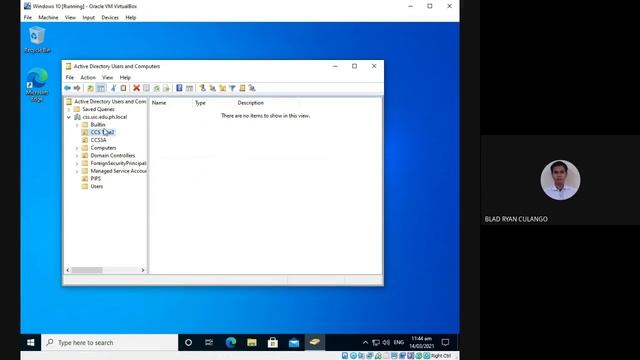
Task: Expand the Domain Controllers node
Action: [x=77, y=156]
